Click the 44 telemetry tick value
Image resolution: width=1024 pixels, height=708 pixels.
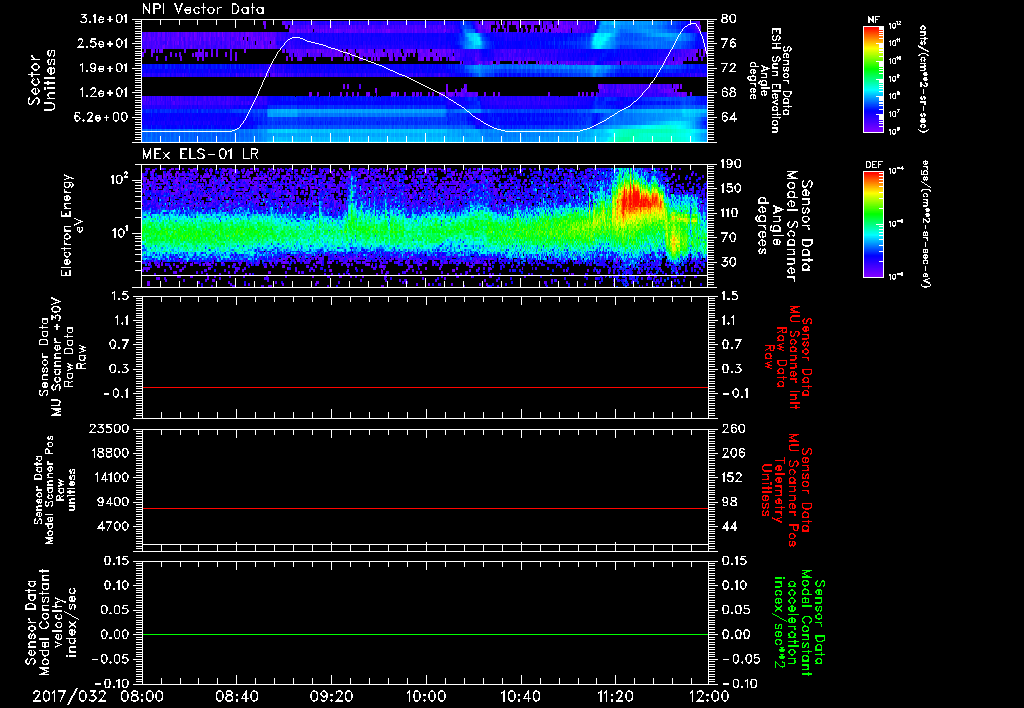(729, 526)
